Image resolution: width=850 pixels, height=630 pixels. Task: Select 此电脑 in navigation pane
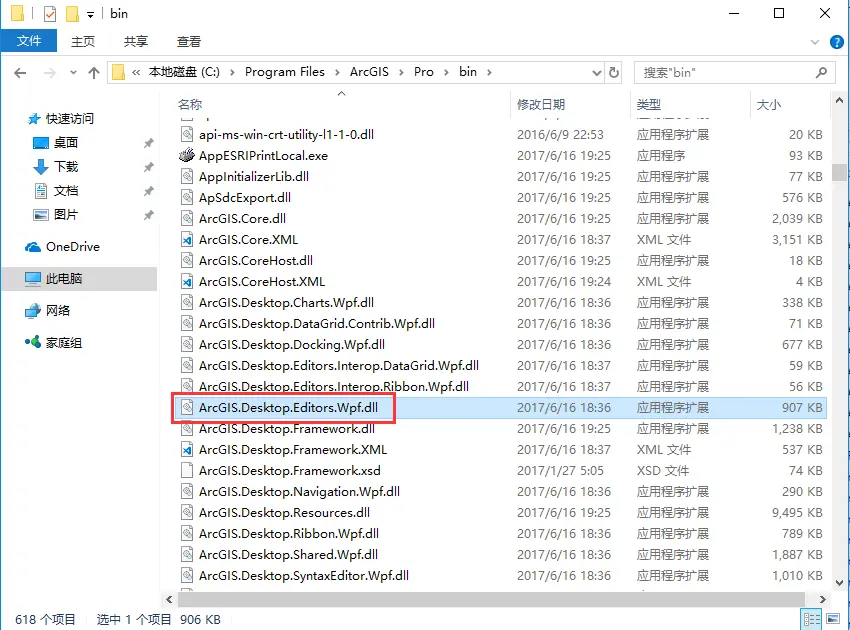[x=79, y=279]
